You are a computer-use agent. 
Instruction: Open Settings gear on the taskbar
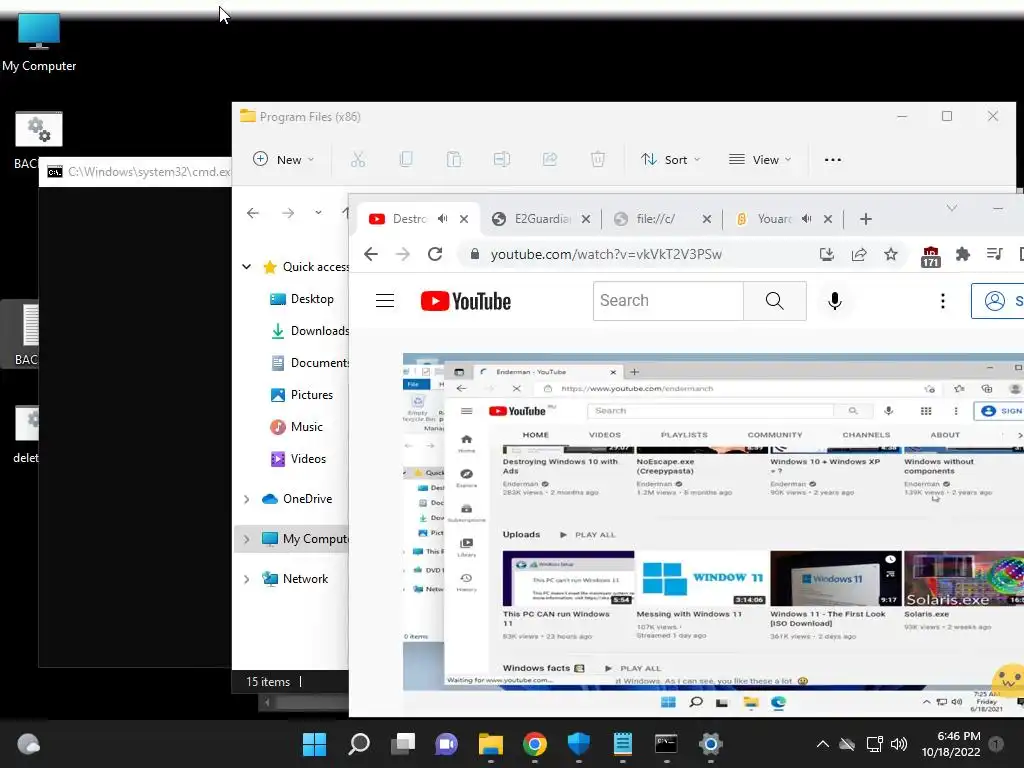711,744
